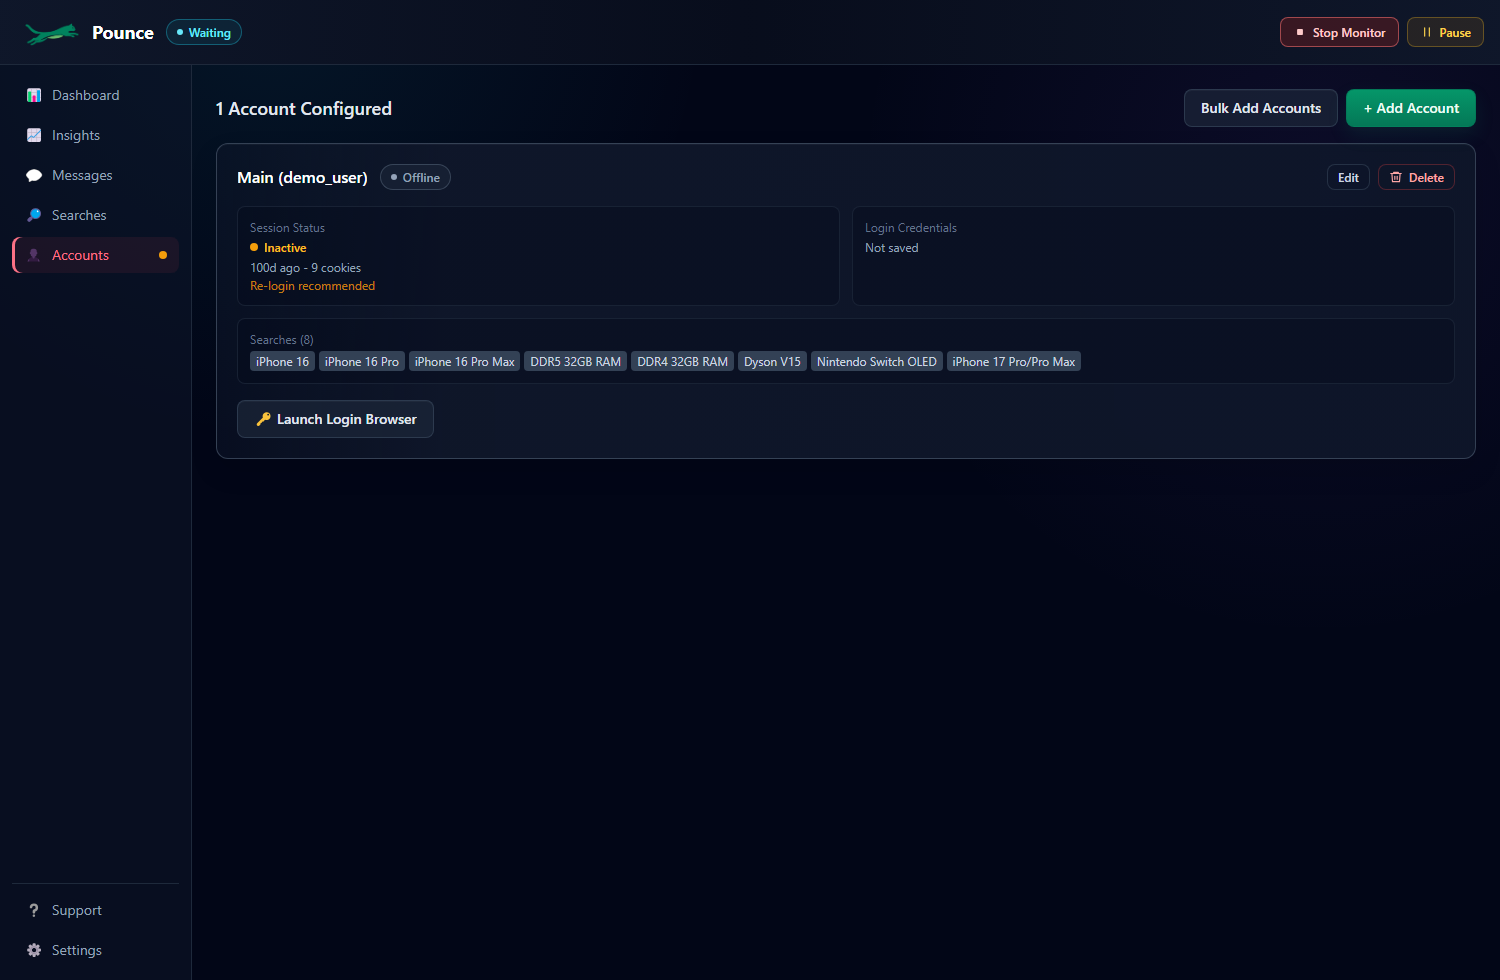Viewport: 1500px width, 980px height.
Task: Delete the Main demo_user account
Action: tap(1416, 177)
